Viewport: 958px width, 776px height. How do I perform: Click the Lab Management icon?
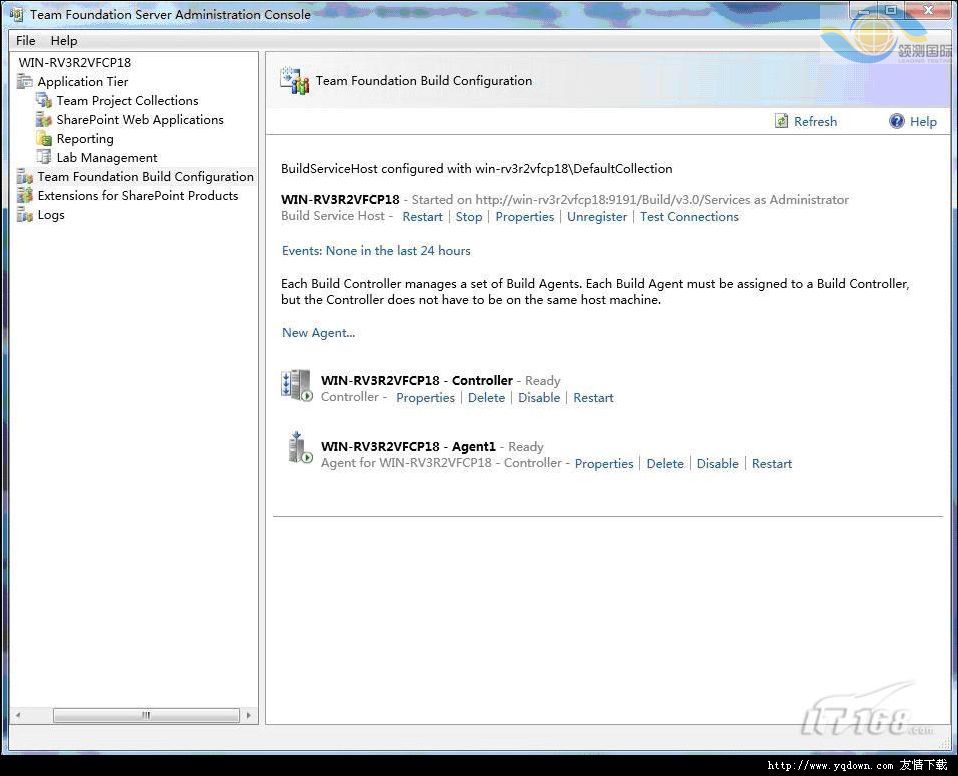(x=44, y=158)
